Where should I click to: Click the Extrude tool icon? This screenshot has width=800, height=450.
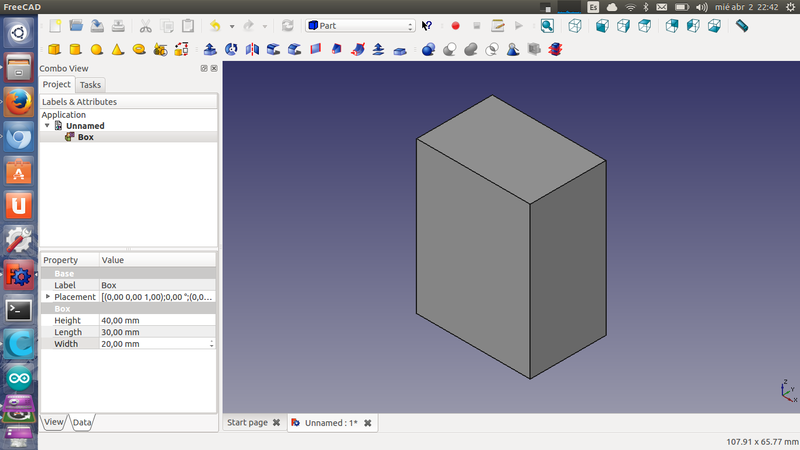(x=210, y=48)
